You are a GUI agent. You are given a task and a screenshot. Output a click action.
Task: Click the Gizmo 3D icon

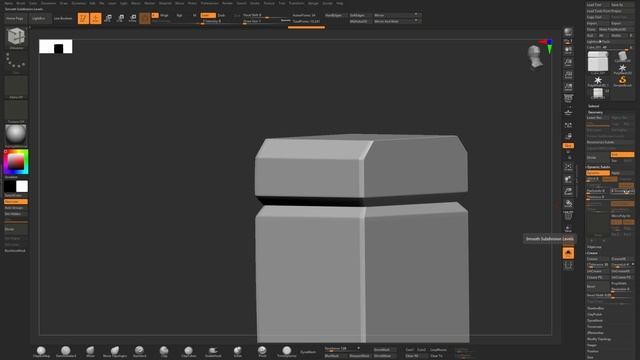pos(145,18)
